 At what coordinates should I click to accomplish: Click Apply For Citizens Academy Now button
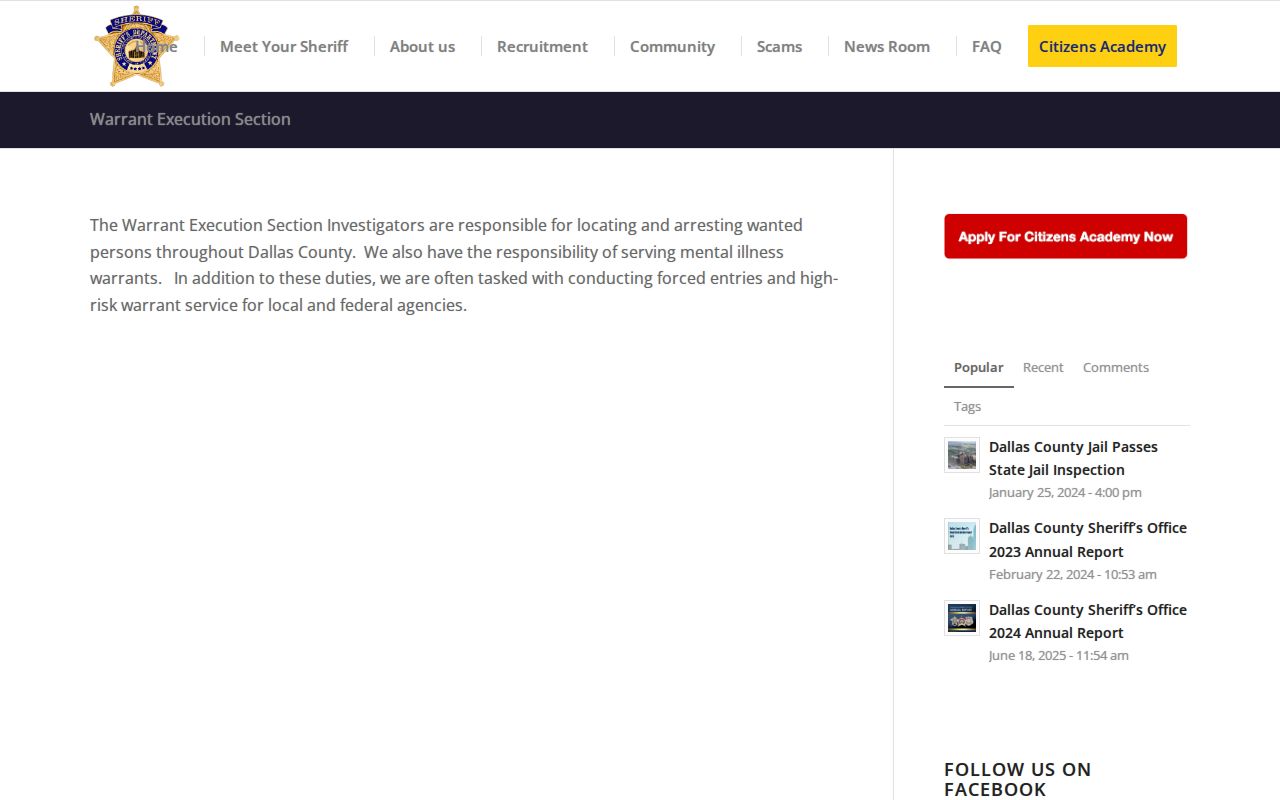point(1066,236)
